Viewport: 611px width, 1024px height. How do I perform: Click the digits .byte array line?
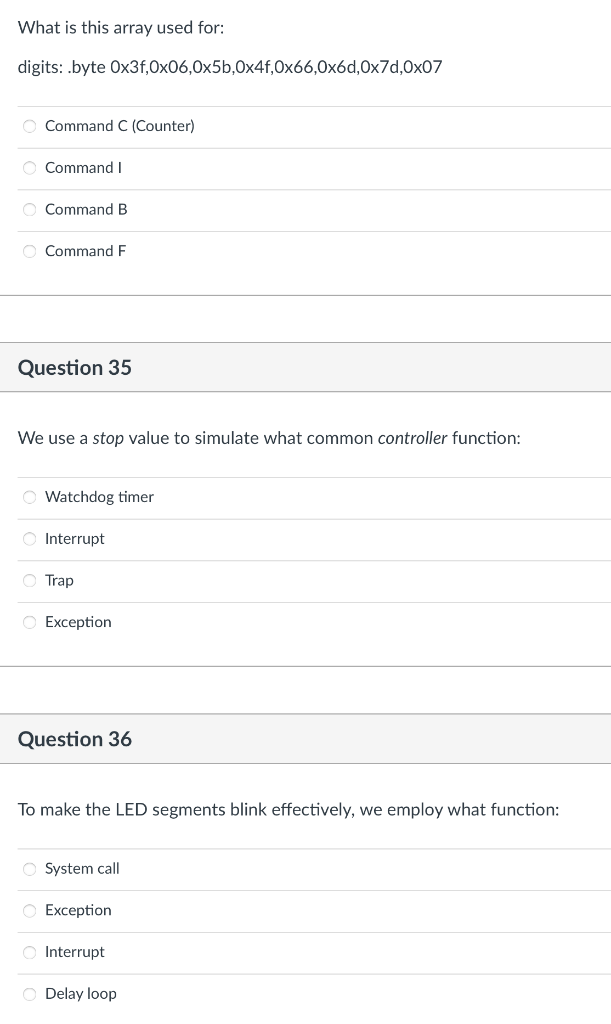[230, 68]
